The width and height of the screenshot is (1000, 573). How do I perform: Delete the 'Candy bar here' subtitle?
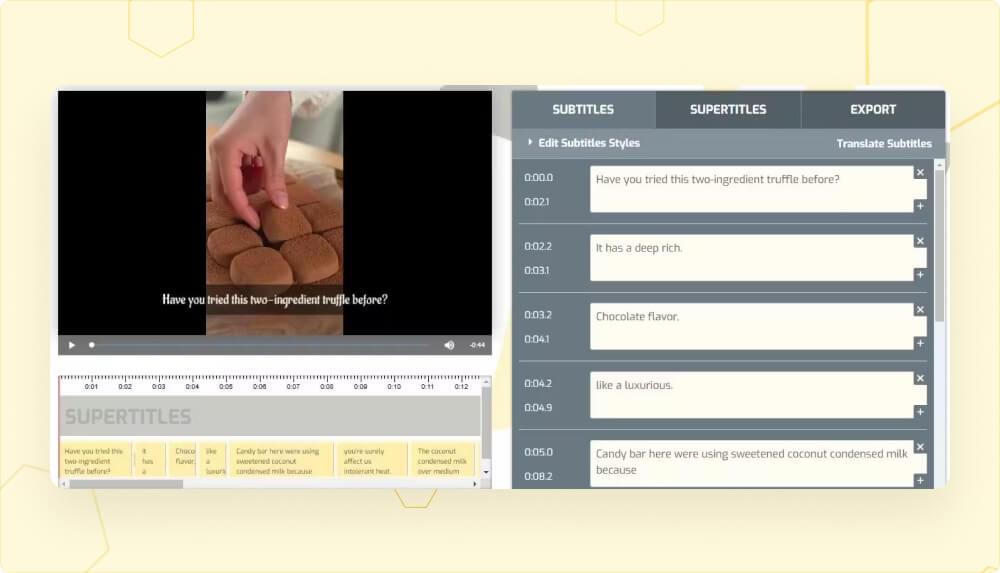click(920, 447)
